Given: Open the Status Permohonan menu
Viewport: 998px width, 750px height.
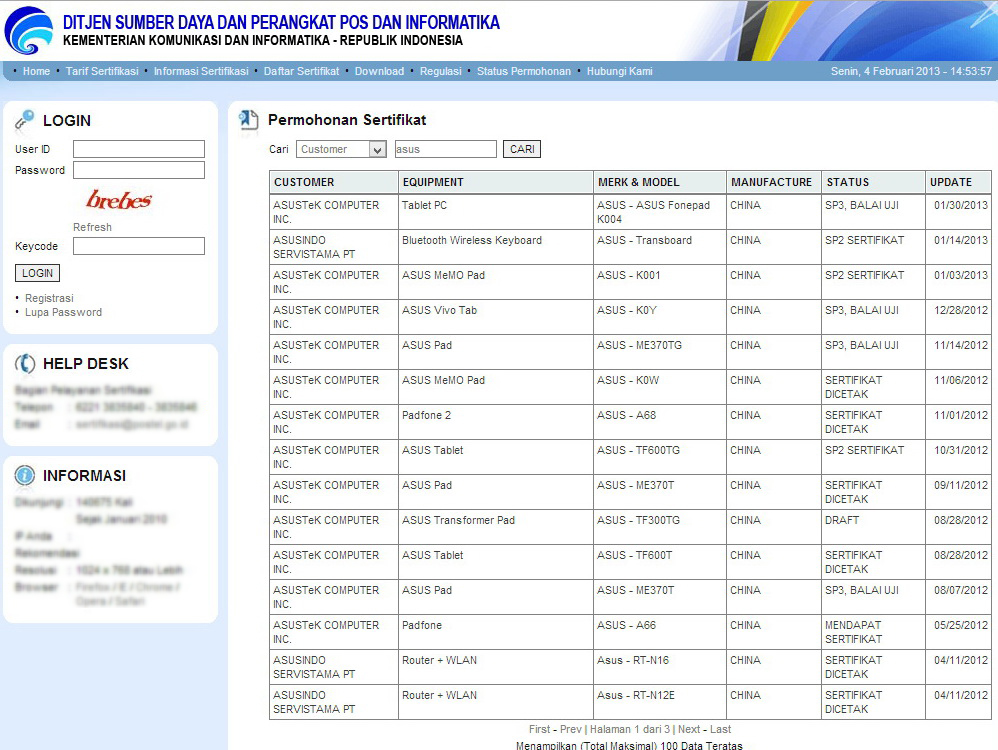Looking at the screenshot, I should pyautogui.click(x=524, y=71).
